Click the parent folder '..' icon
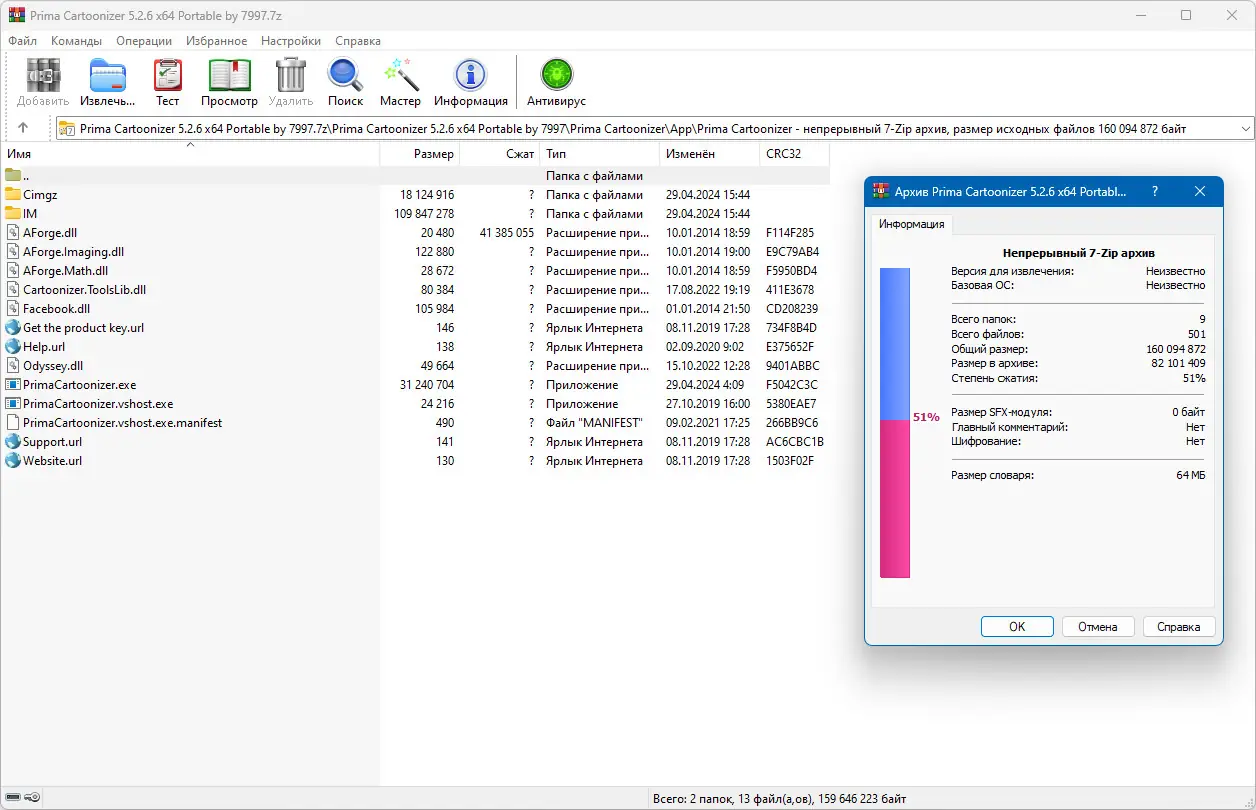Viewport: 1256px width, 810px height. [x=13, y=176]
